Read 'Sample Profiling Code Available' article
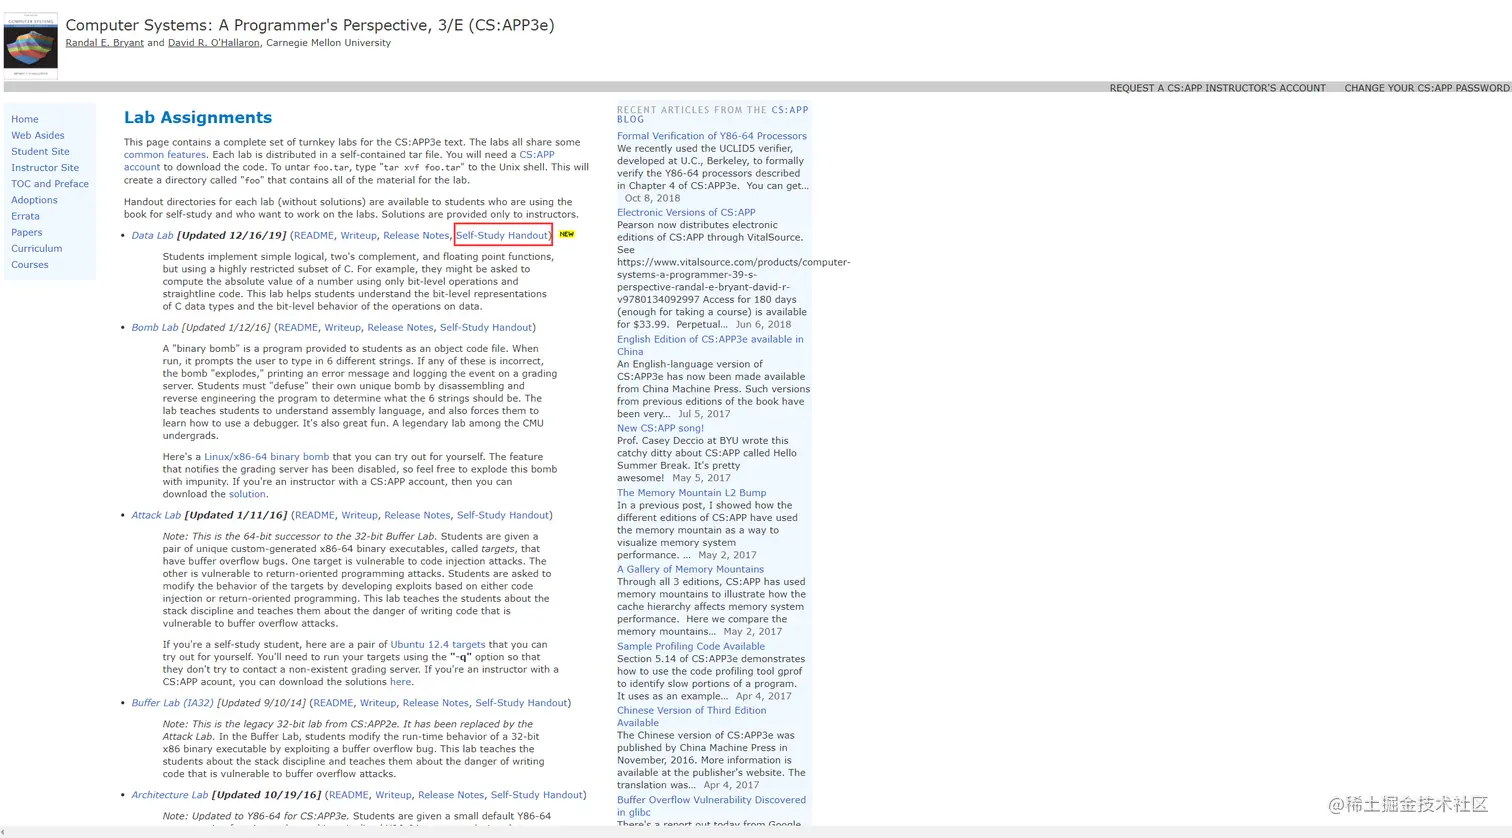Viewport: 1512px width, 838px height. (691, 646)
